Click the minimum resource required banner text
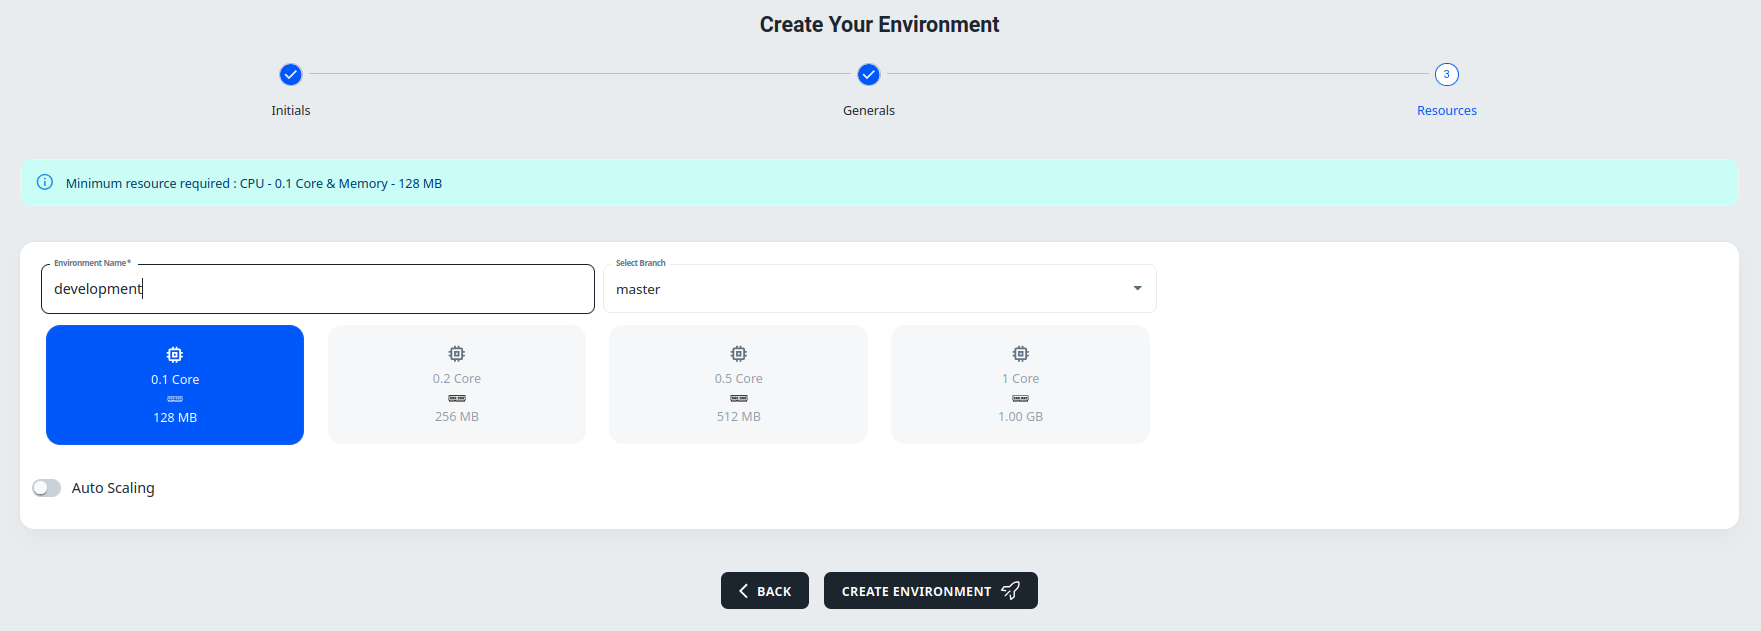This screenshot has width=1761, height=631. (254, 184)
